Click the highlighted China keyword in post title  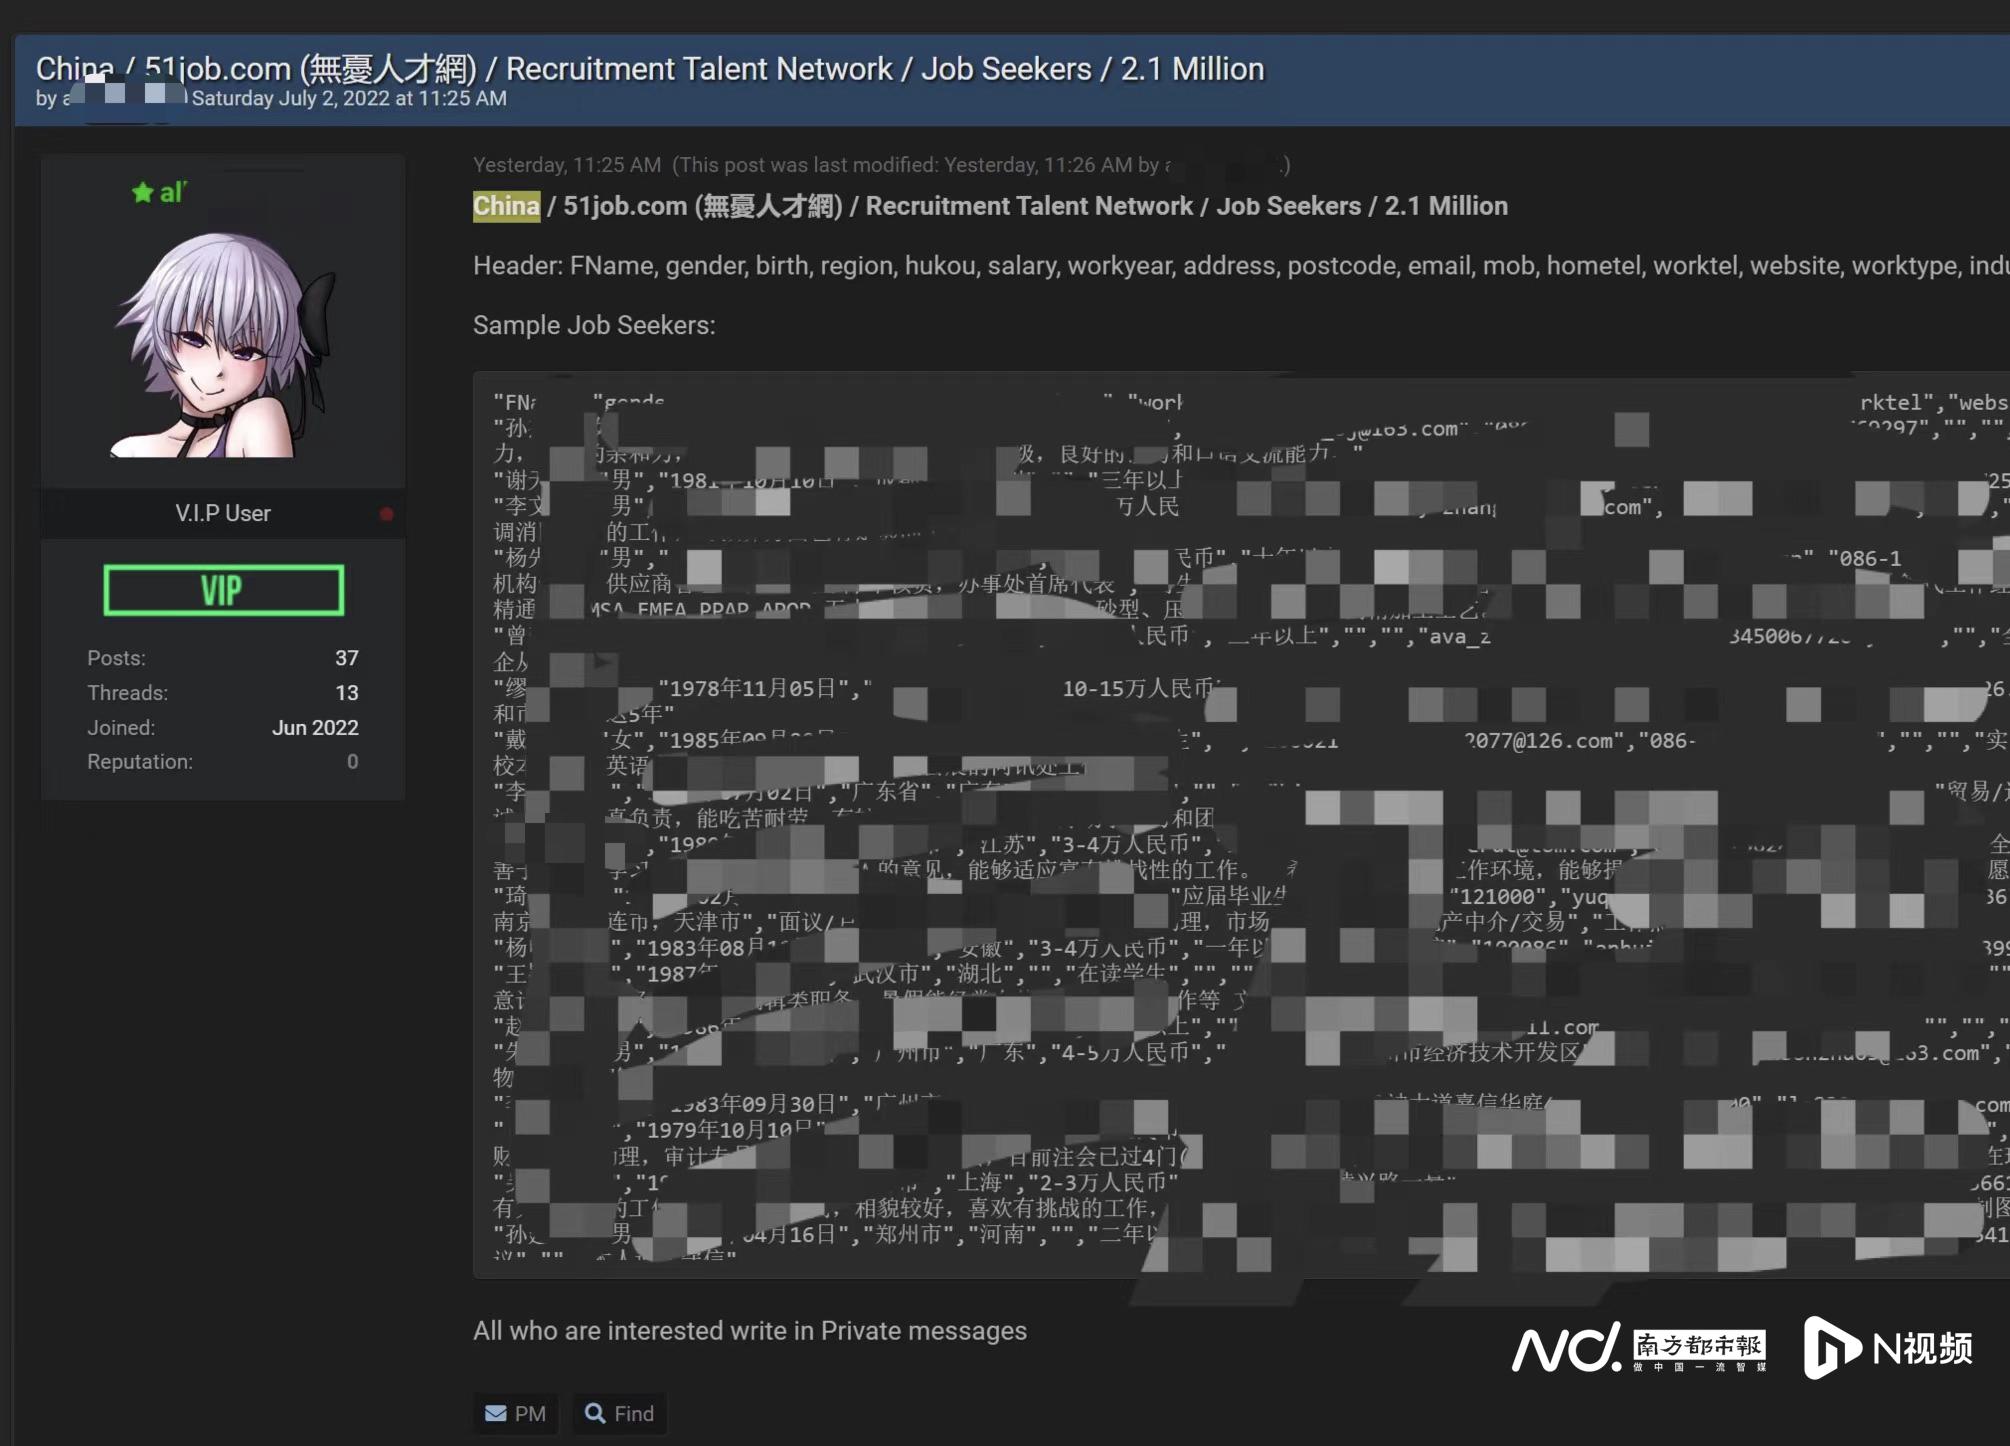[x=506, y=206]
